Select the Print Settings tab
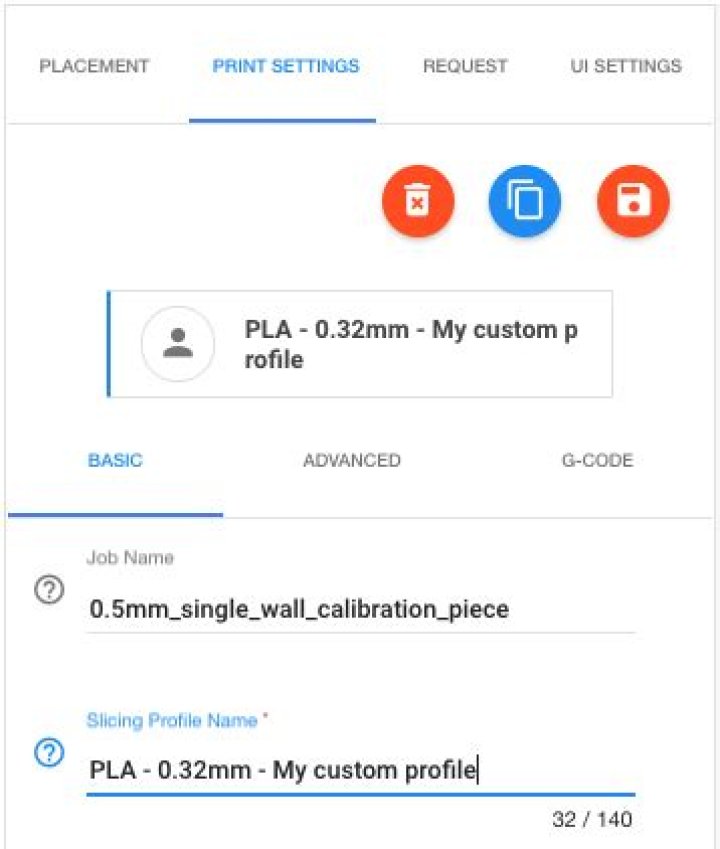The width and height of the screenshot is (720, 849). pos(286,67)
